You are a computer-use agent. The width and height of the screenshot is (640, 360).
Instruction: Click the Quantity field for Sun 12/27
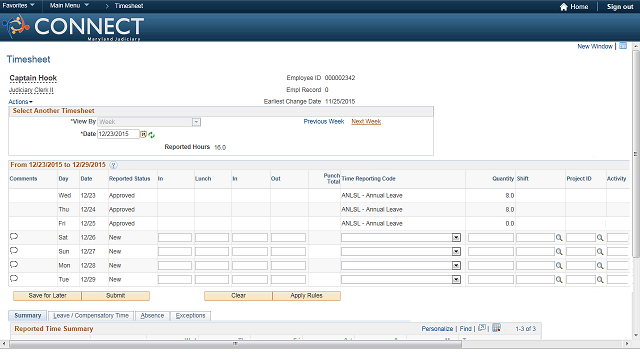point(491,251)
